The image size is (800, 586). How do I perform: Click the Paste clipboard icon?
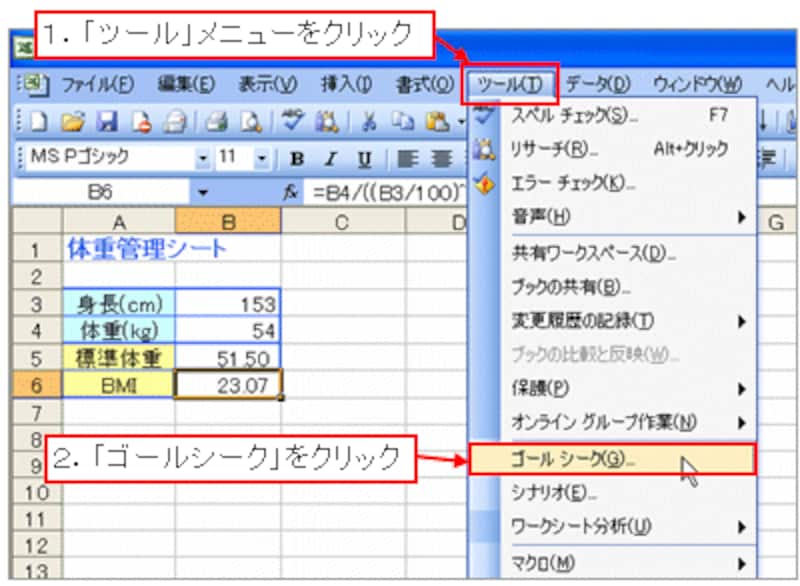coord(437,122)
